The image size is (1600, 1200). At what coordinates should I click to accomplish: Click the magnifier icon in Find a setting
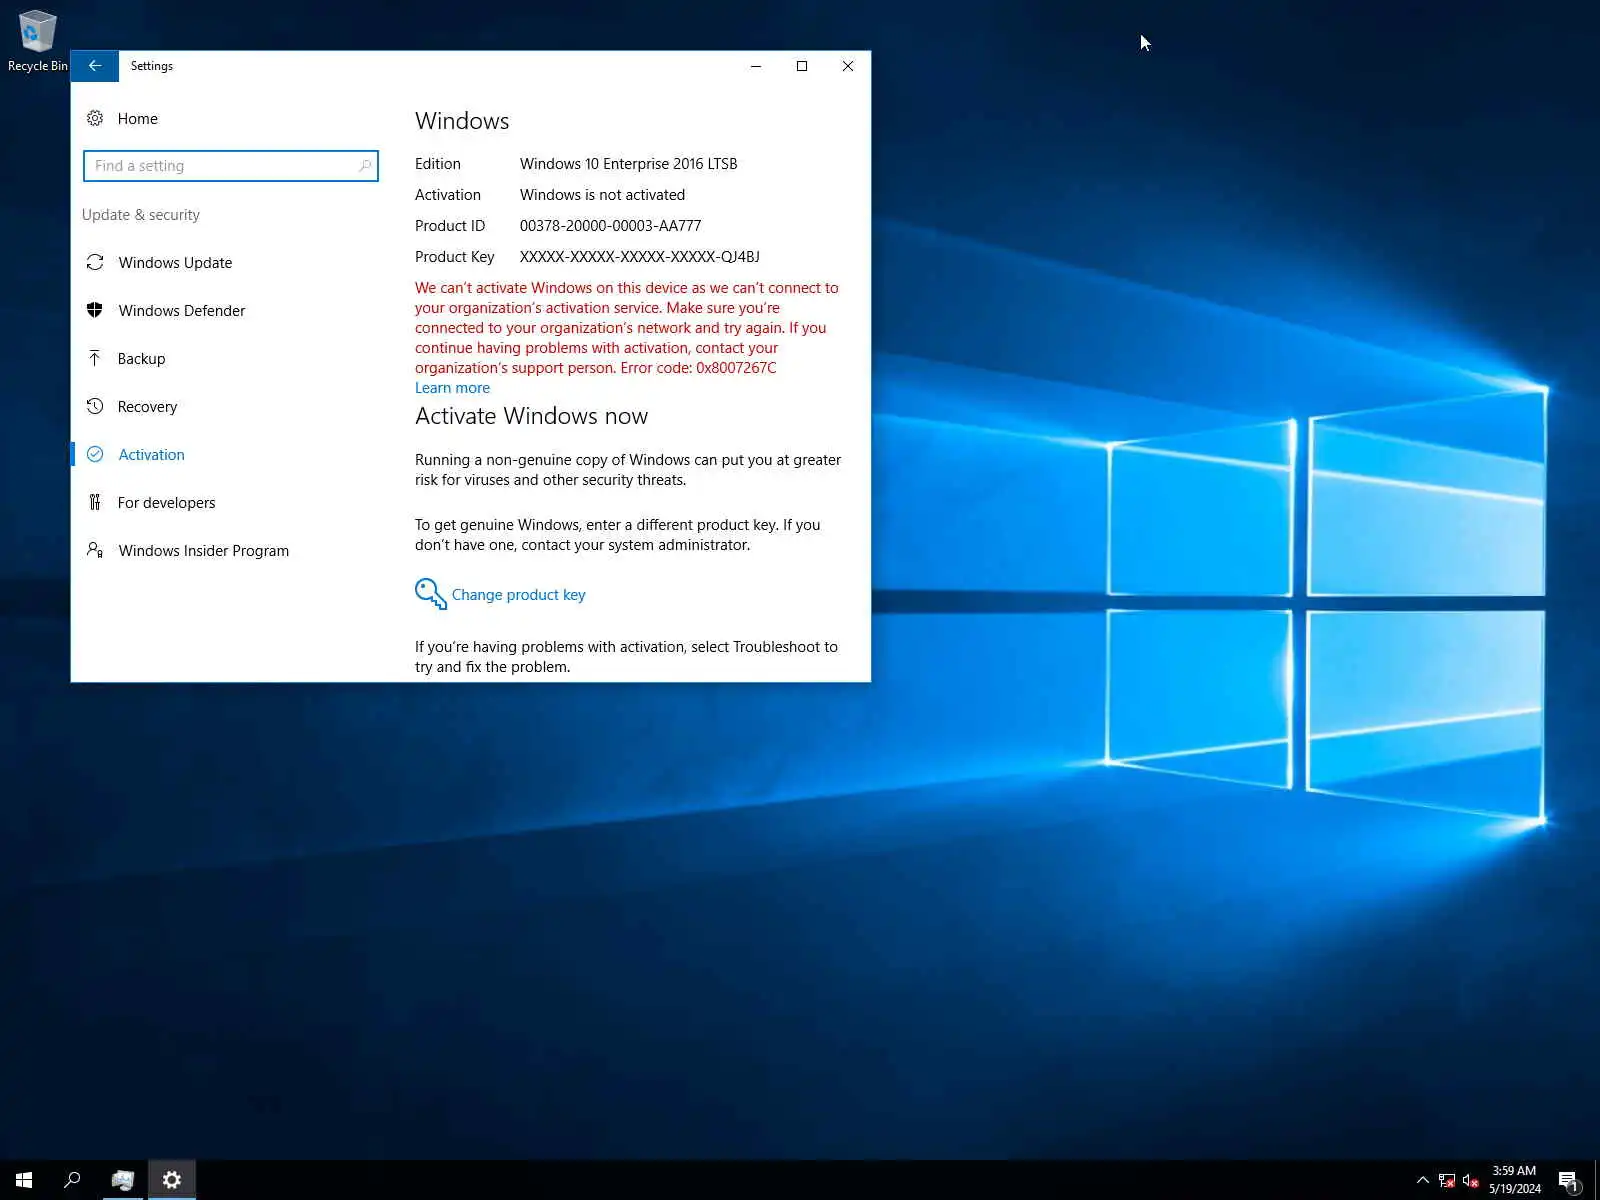click(x=365, y=166)
